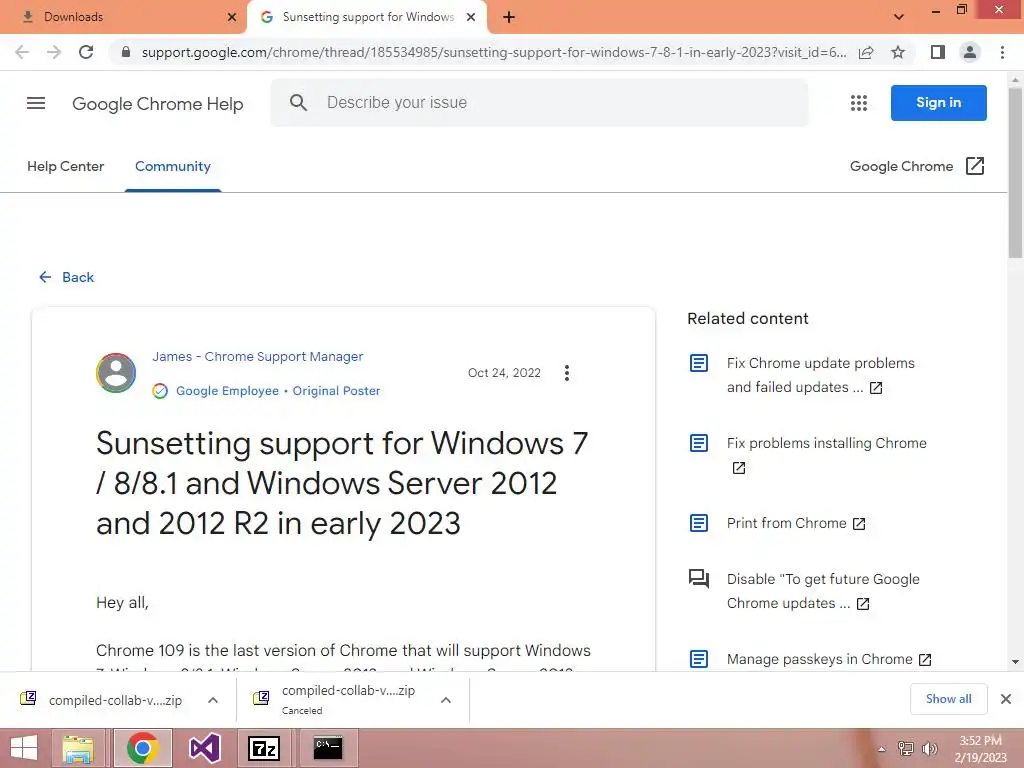Show hidden system tray icons
Image resolution: width=1024 pixels, height=768 pixels.
pos(881,749)
